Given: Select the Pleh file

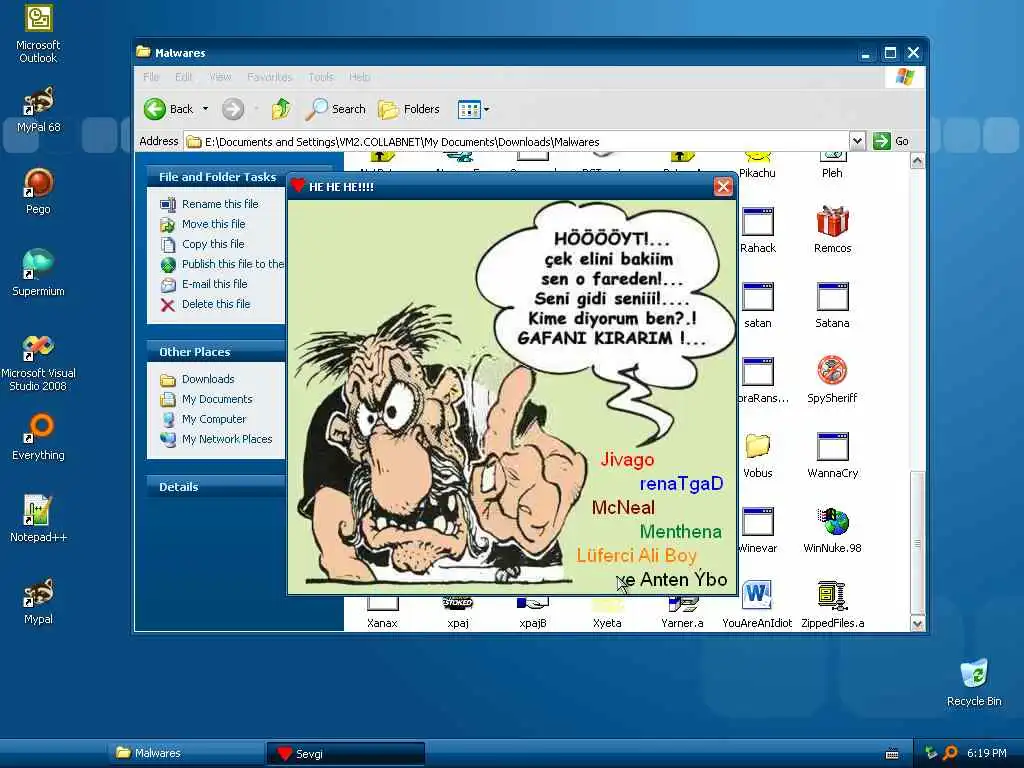Looking at the screenshot, I should [x=832, y=166].
